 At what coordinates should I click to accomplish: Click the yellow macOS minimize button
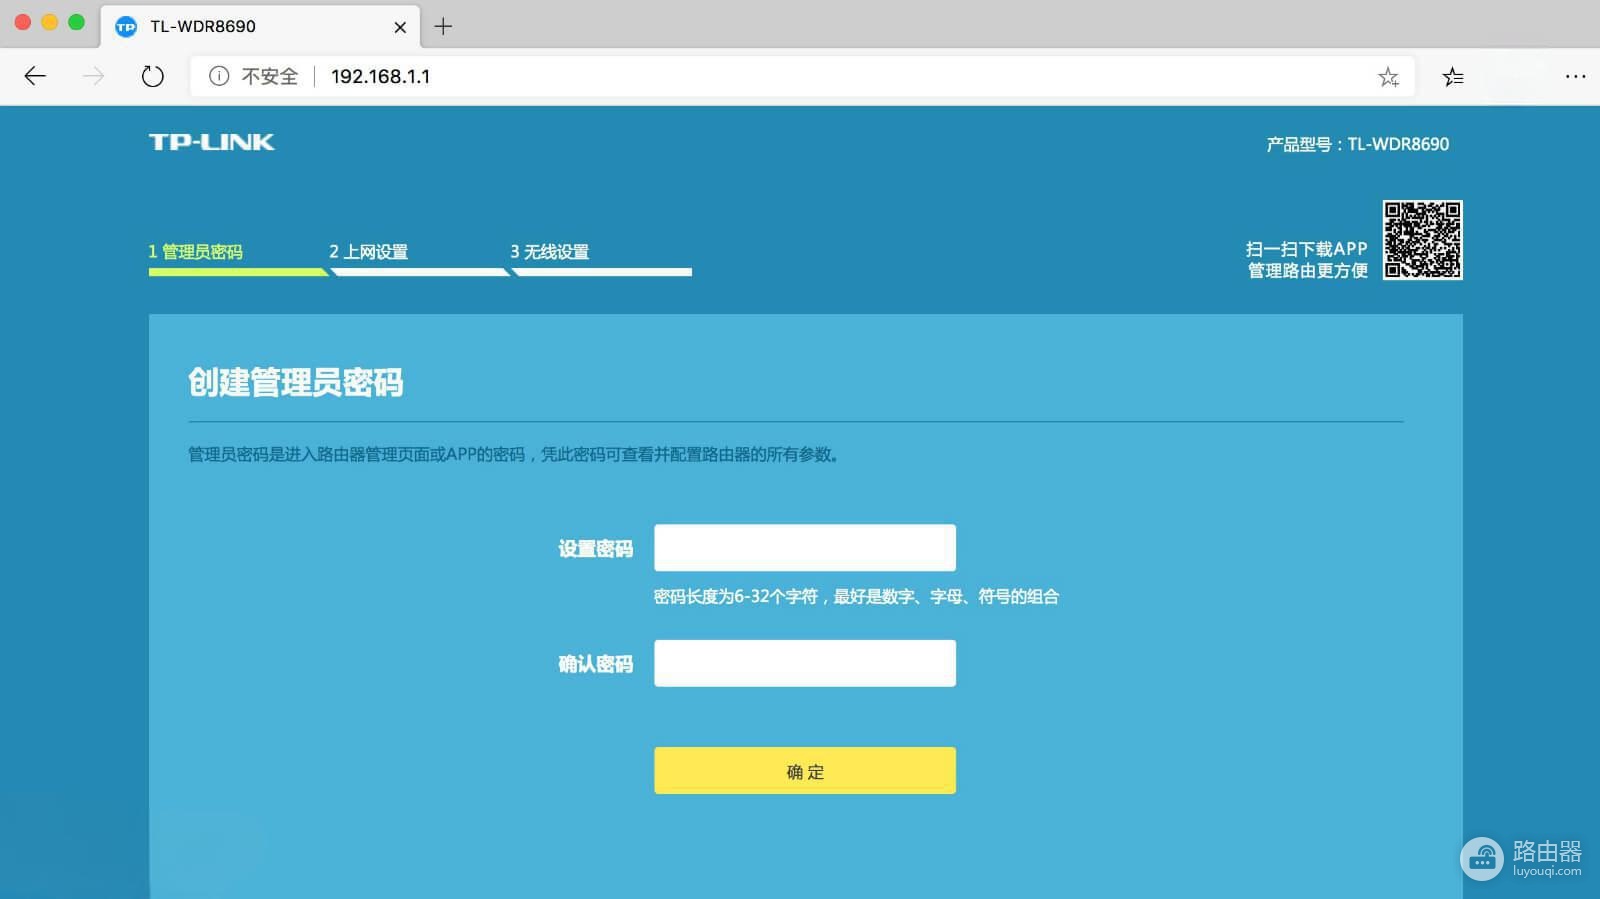point(49,22)
